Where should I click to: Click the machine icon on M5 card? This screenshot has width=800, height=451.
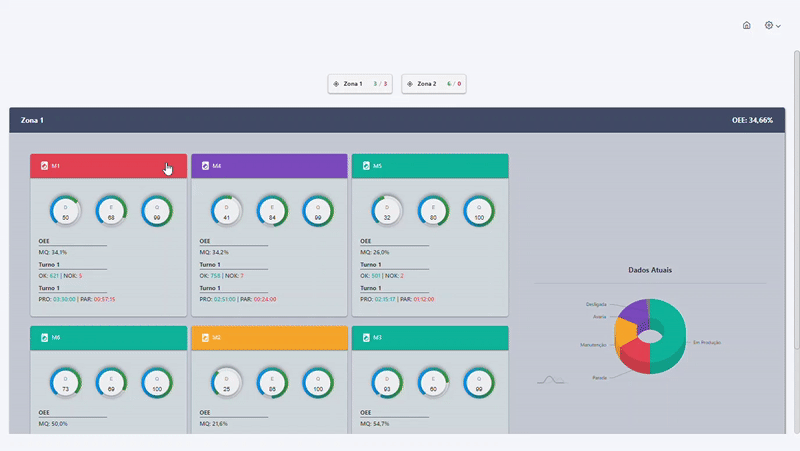(366, 166)
